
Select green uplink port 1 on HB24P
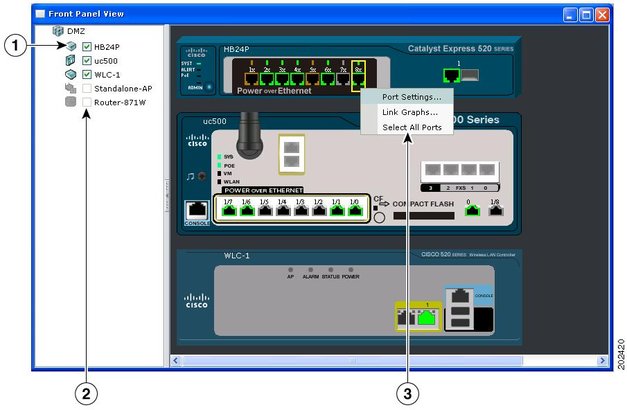(x=451, y=75)
